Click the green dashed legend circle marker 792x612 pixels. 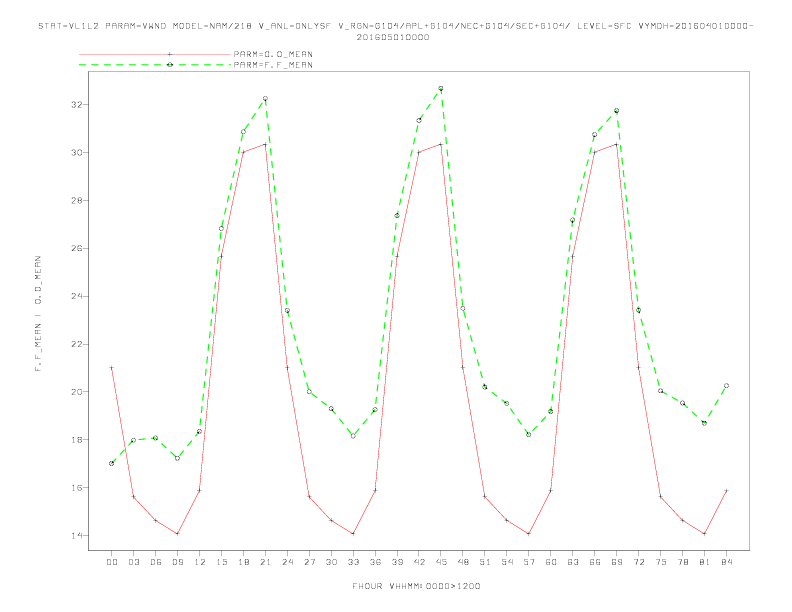pyautogui.click(x=170, y=65)
